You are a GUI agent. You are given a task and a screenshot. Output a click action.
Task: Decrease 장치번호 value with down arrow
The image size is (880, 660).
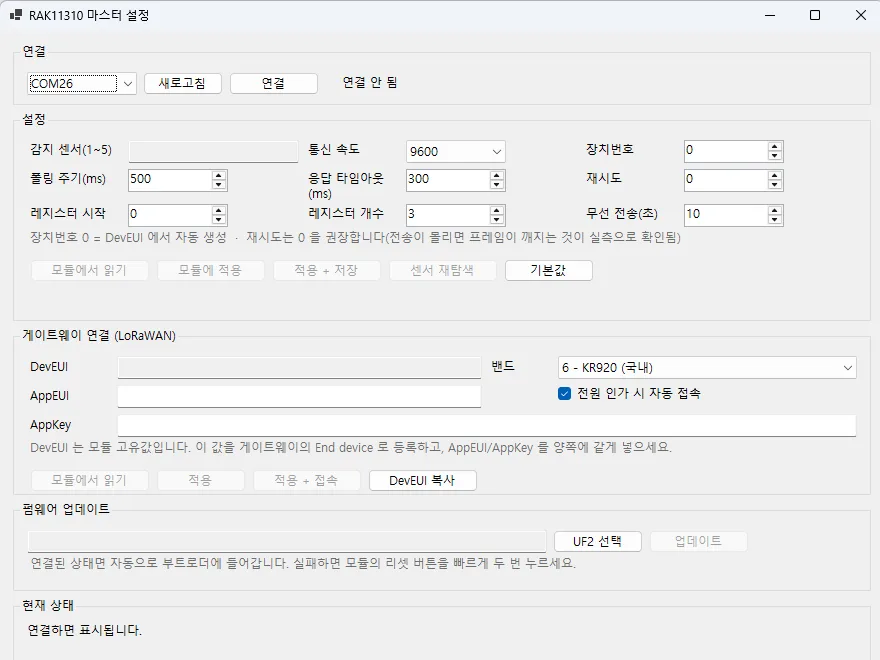(774, 155)
